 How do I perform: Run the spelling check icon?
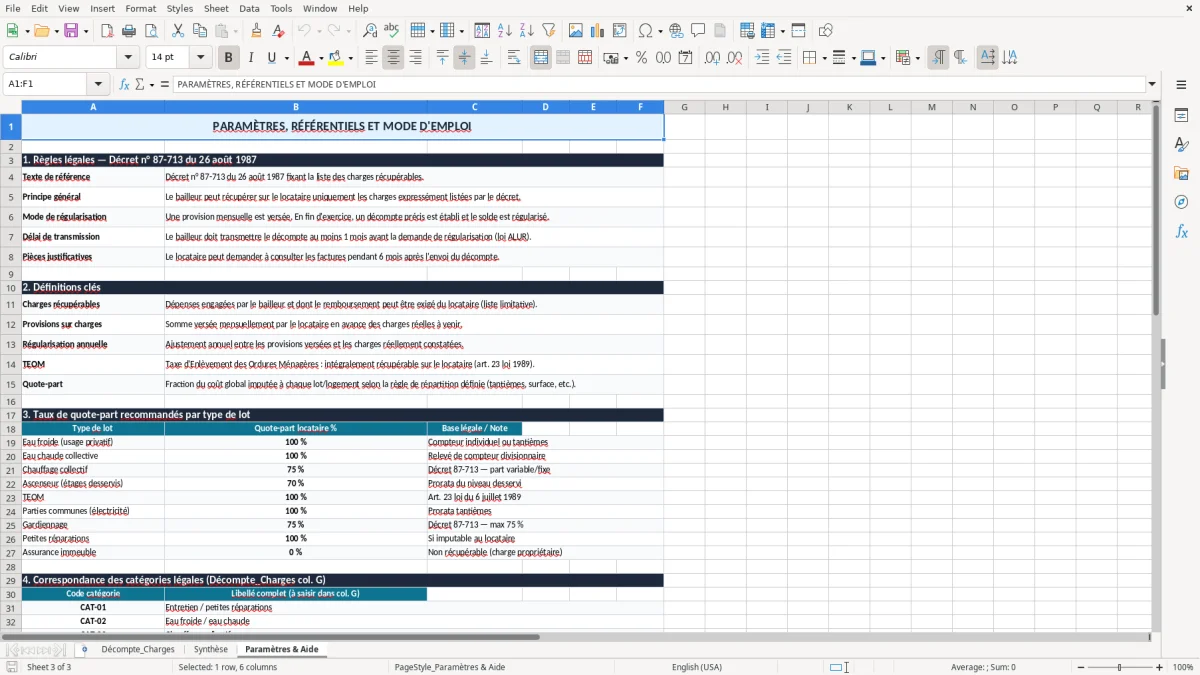pos(392,31)
